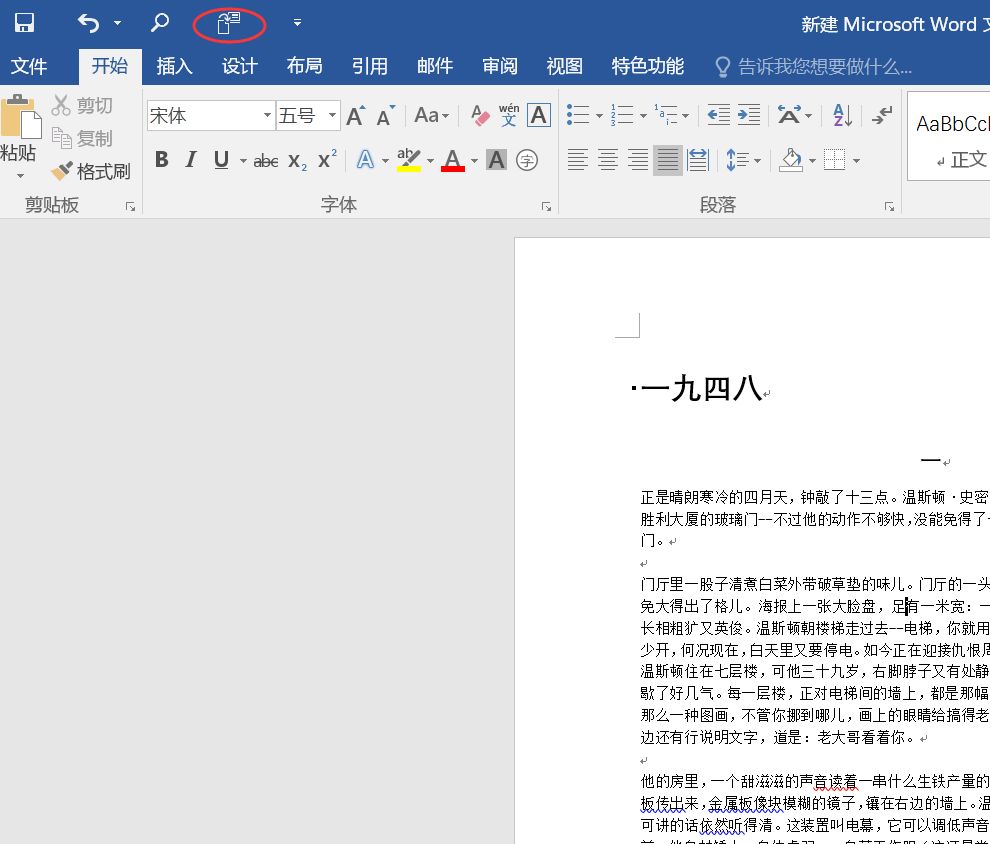Toggle underline U
The image size is (990, 844).
coord(221,160)
